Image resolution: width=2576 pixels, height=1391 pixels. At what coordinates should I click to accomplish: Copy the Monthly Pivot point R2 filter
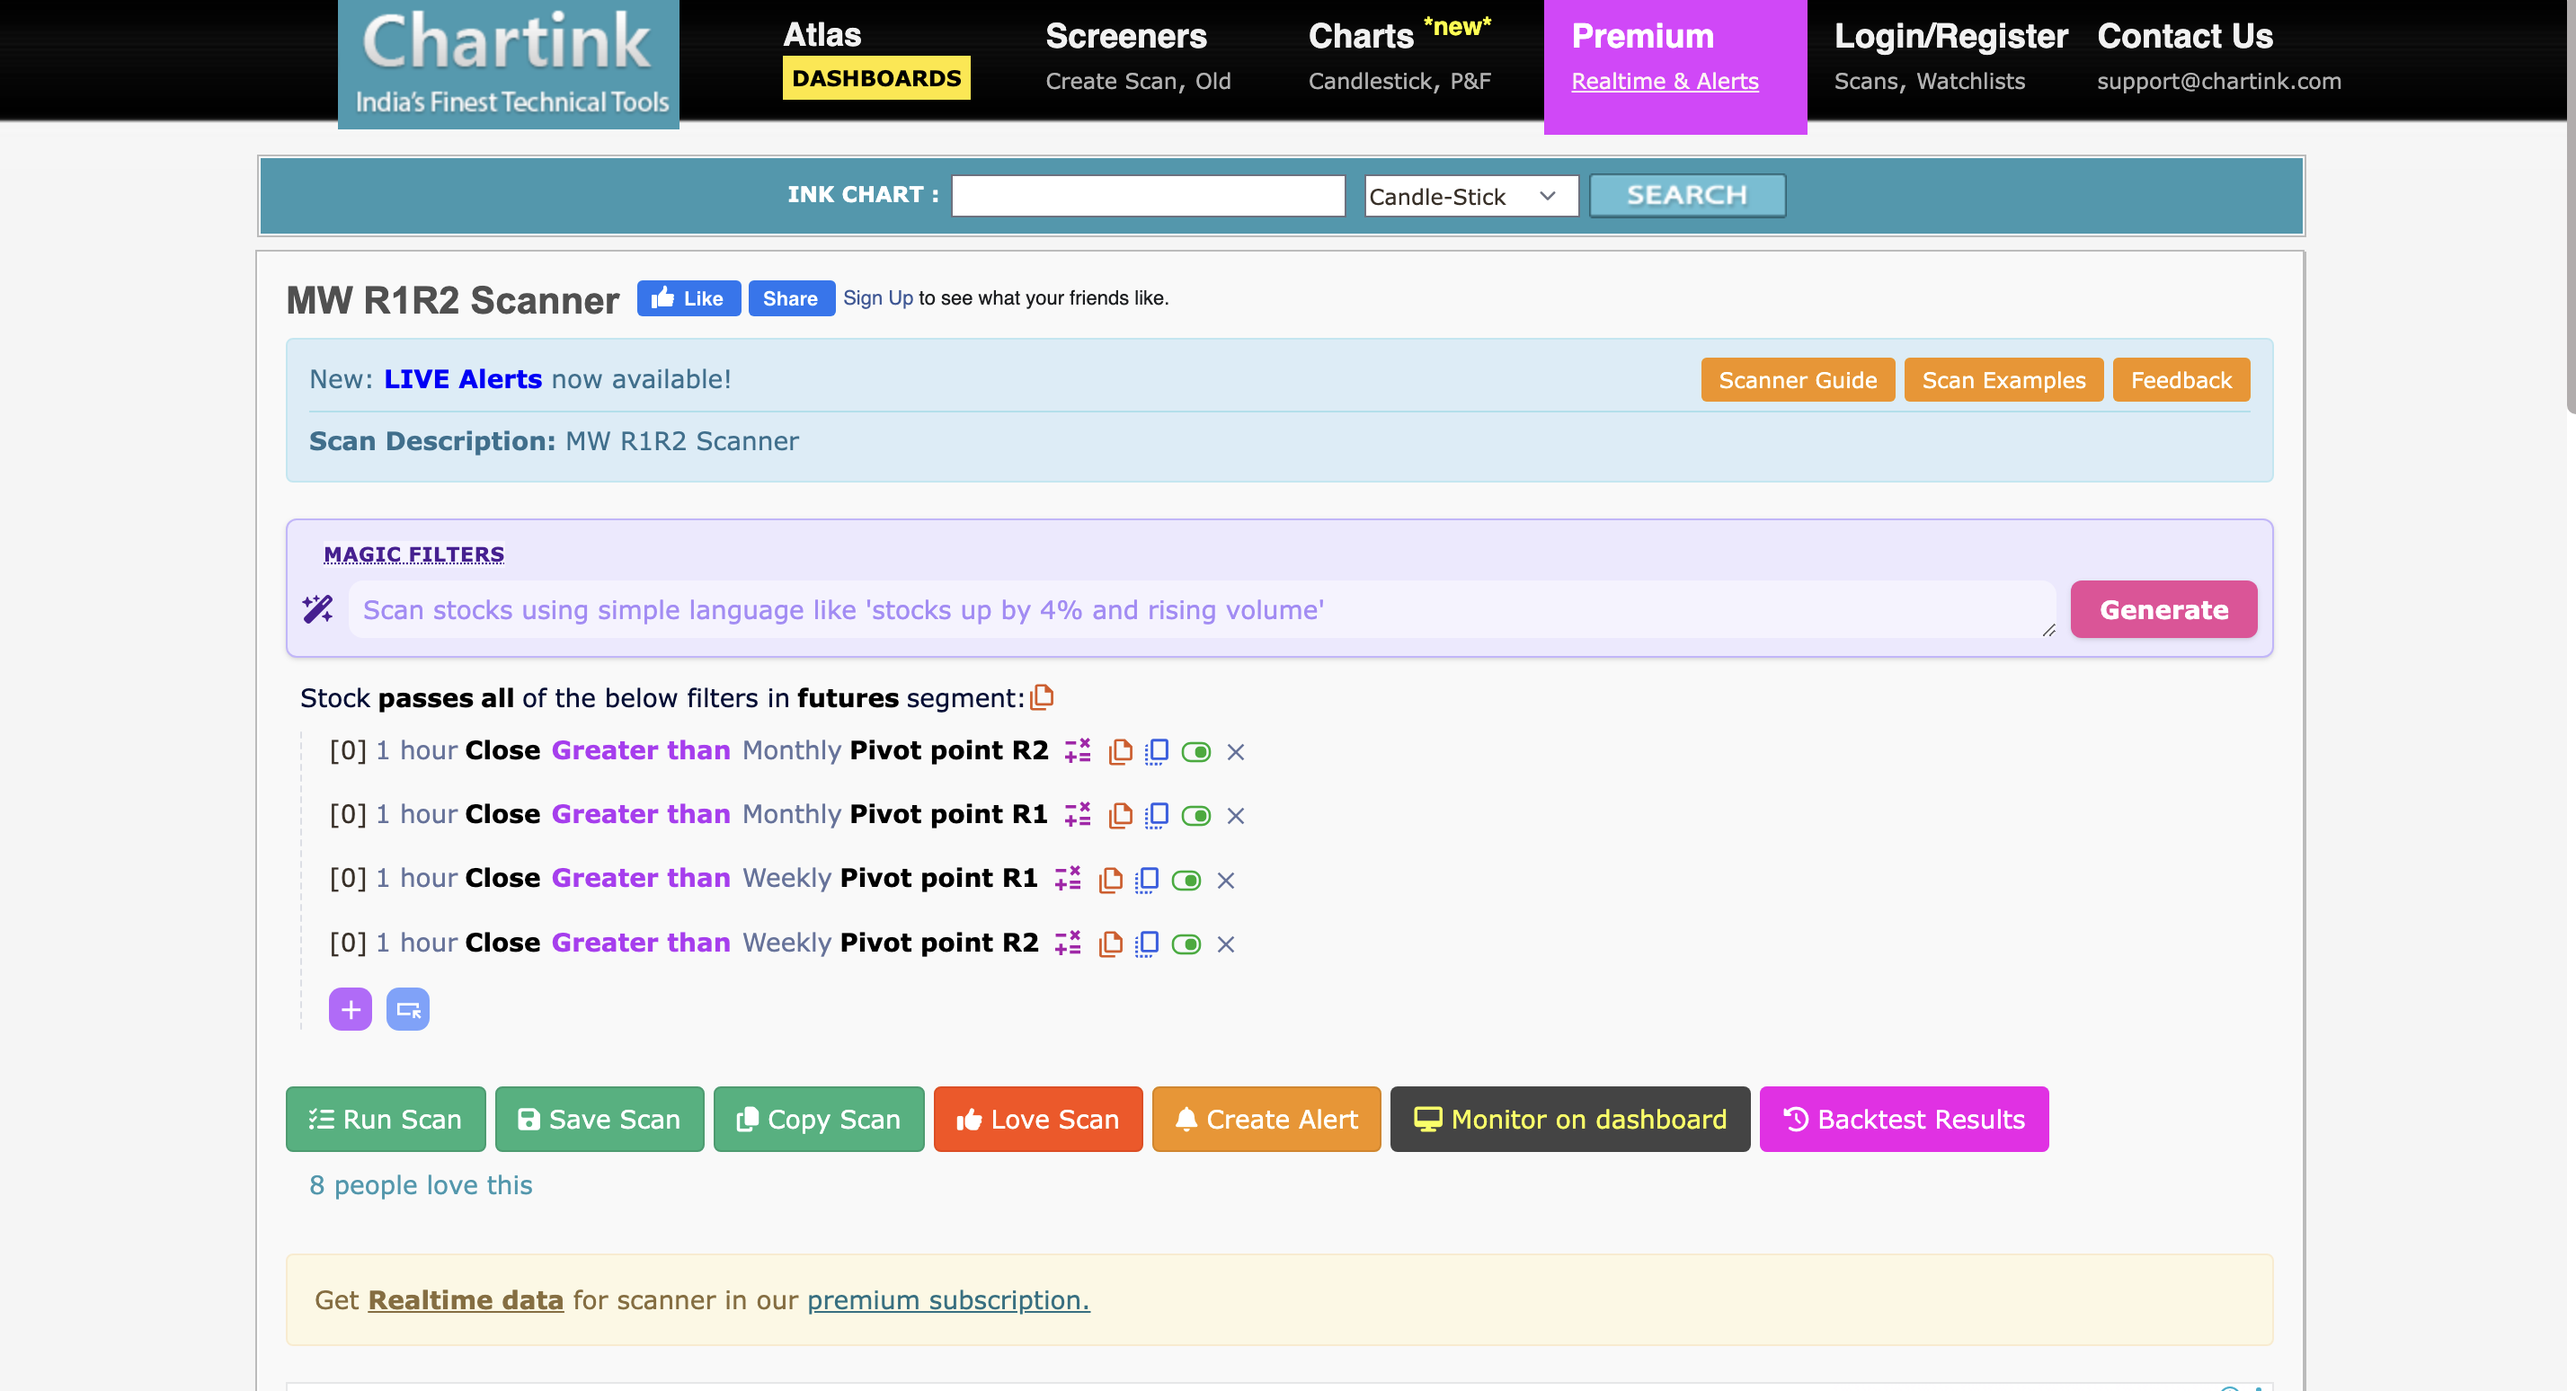click(x=1120, y=751)
